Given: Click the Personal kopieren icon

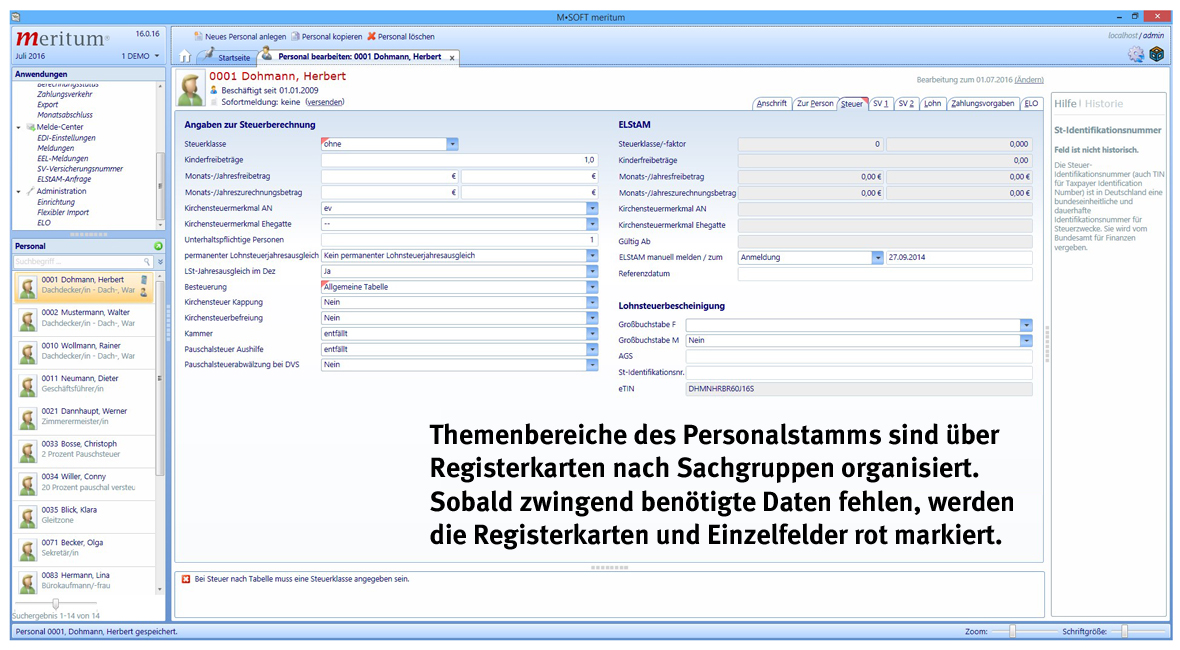Looking at the screenshot, I should (x=295, y=36).
